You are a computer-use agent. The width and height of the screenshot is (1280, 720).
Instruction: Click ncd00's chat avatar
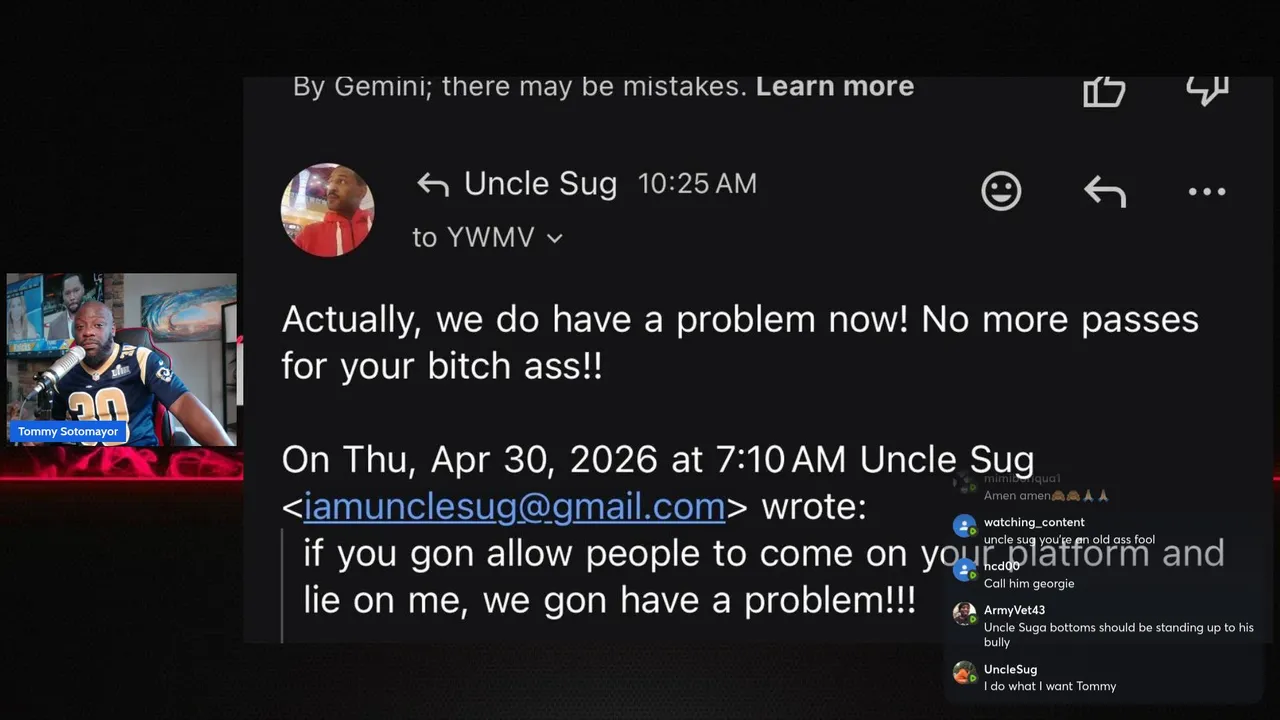[964, 571]
